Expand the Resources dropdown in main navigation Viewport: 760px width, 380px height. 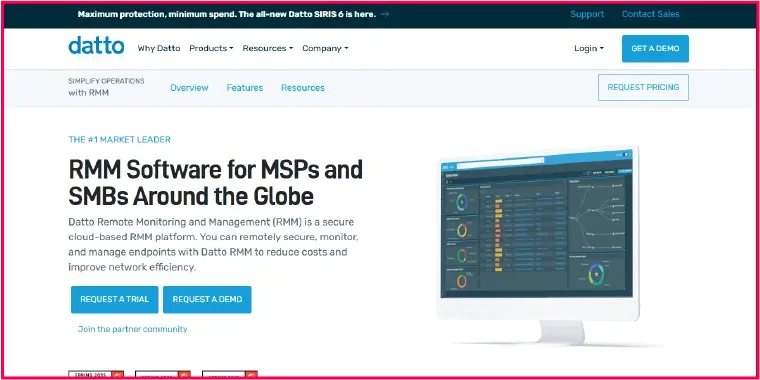[268, 48]
